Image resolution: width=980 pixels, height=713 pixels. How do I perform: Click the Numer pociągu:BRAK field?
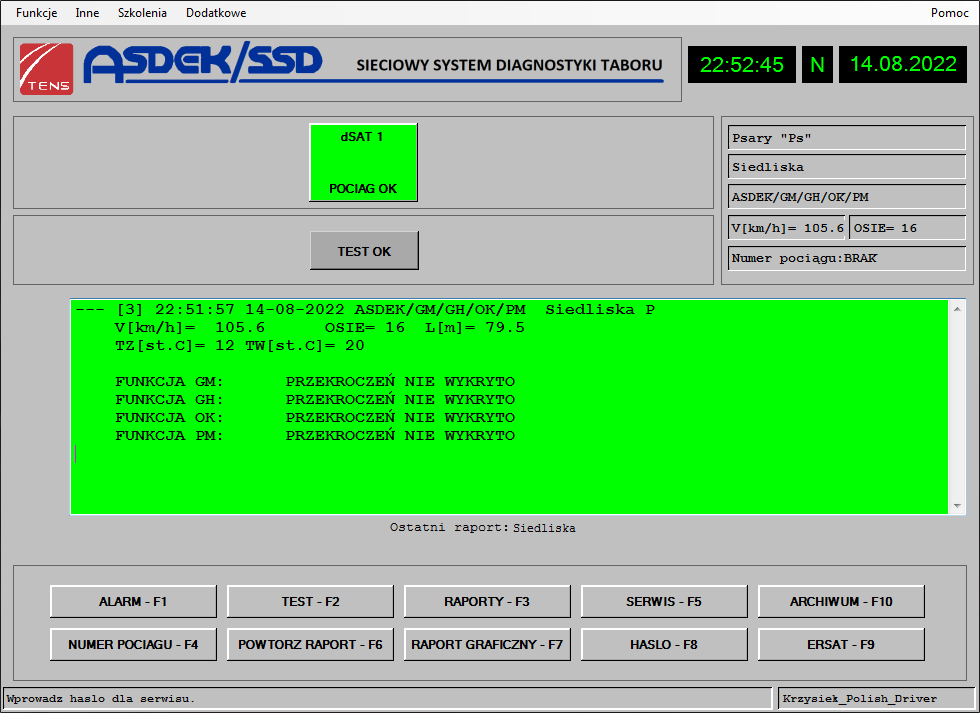tap(847, 258)
